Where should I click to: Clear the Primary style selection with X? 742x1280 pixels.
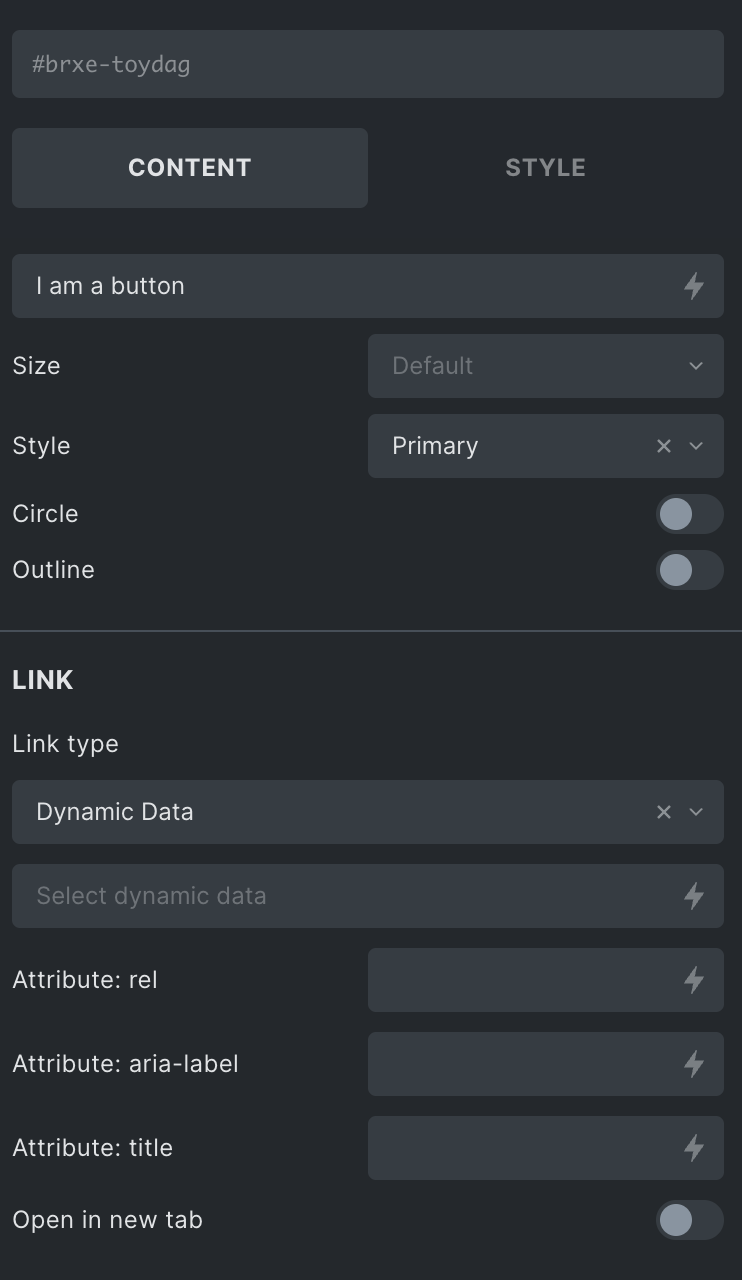click(664, 446)
